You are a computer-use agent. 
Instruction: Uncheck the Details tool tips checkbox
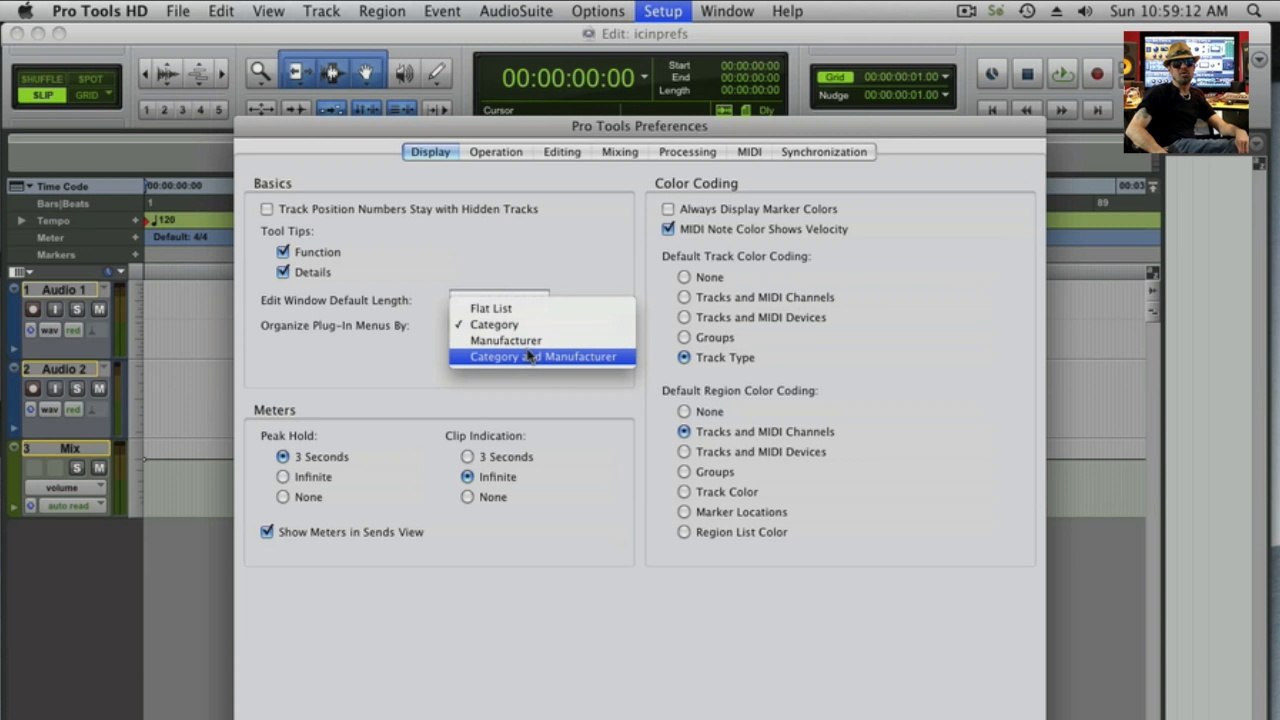283,272
